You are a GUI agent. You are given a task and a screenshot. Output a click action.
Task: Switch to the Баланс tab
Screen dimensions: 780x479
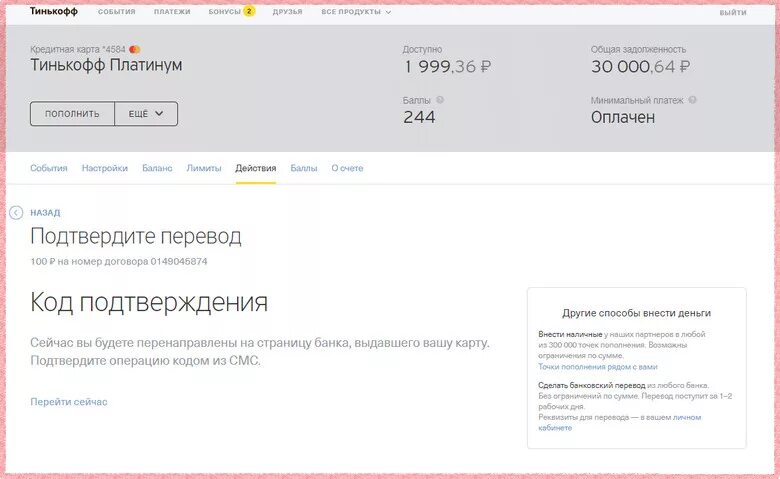[157, 168]
